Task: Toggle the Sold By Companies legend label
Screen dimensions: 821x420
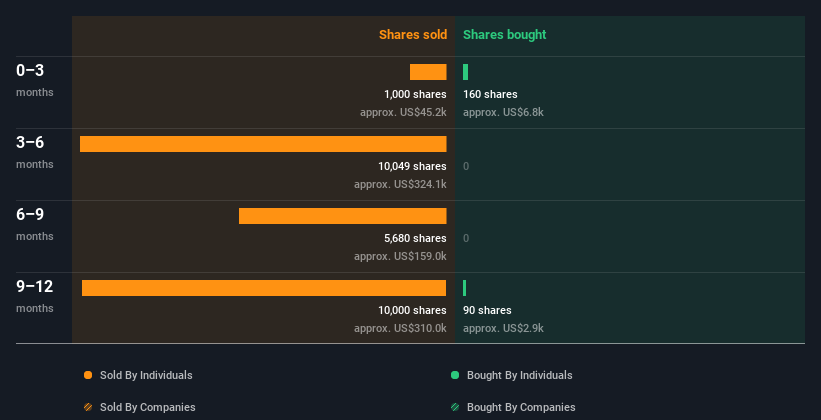Action: tap(148, 407)
